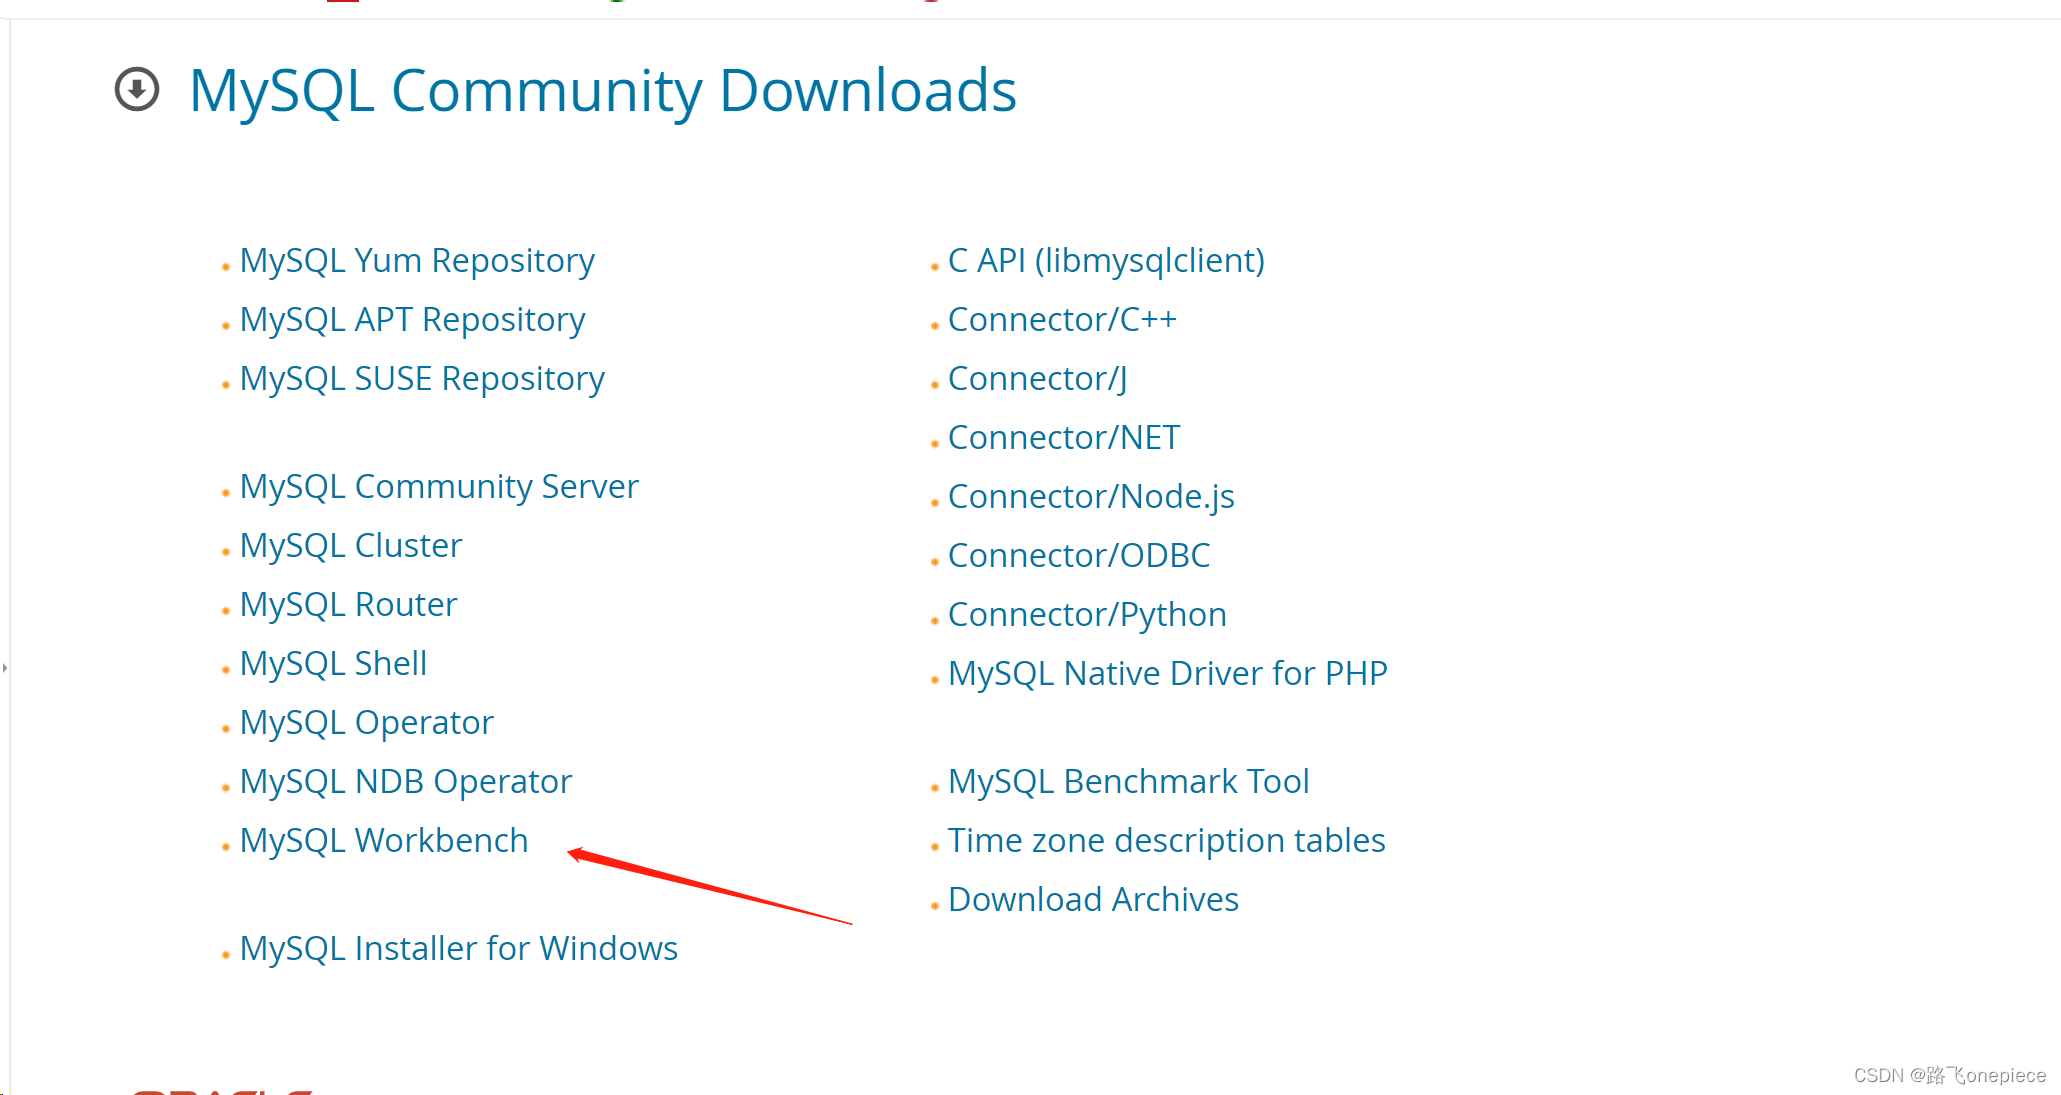This screenshot has width=2061, height=1095.
Task: Open the MySQL Router download page
Action: tap(348, 605)
